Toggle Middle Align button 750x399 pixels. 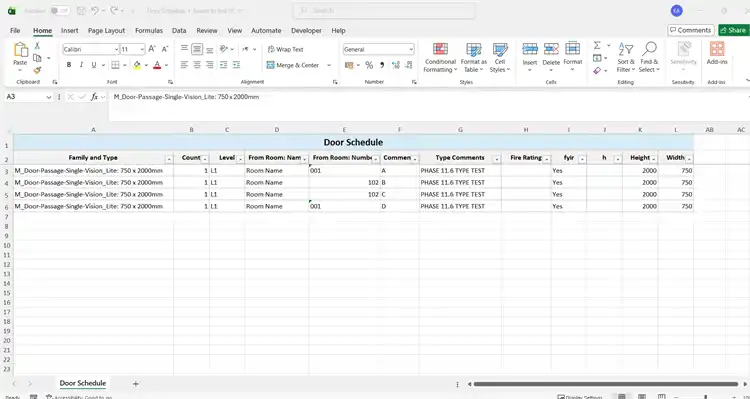(x=197, y=49)
